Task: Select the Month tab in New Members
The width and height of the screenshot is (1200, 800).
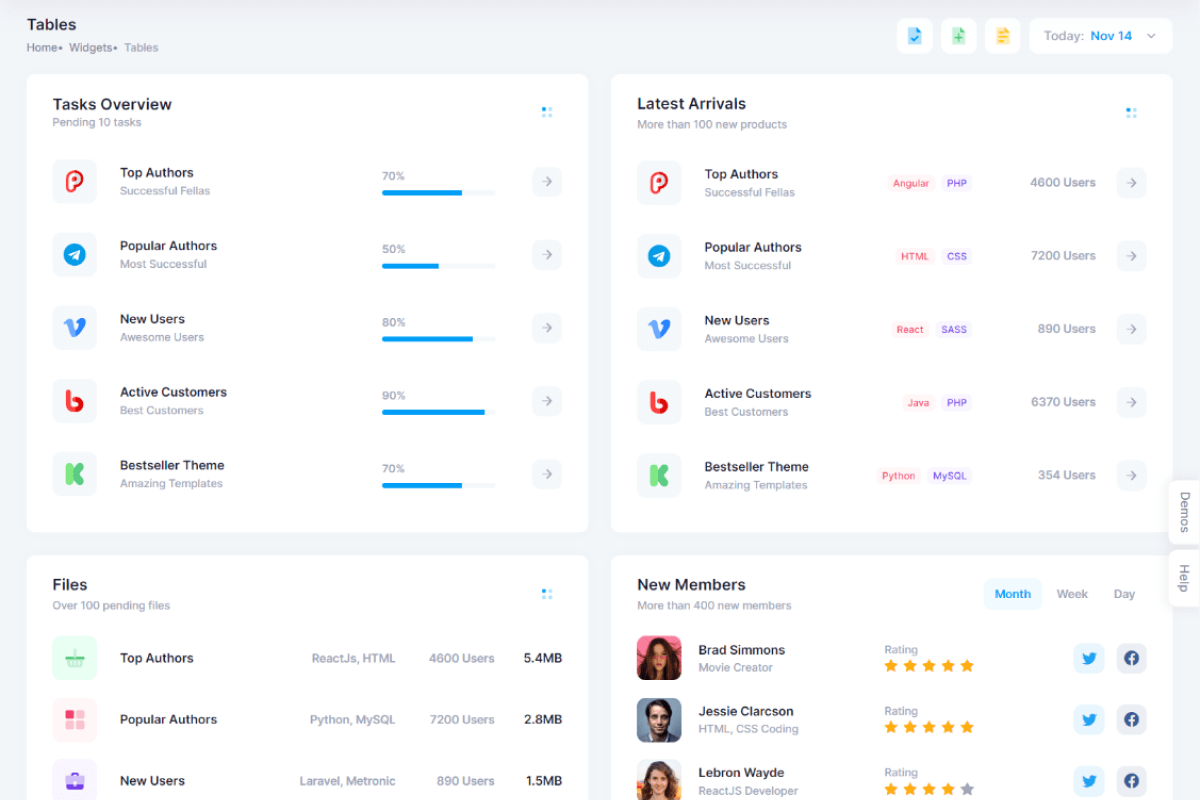Action: coord(1012,594)
